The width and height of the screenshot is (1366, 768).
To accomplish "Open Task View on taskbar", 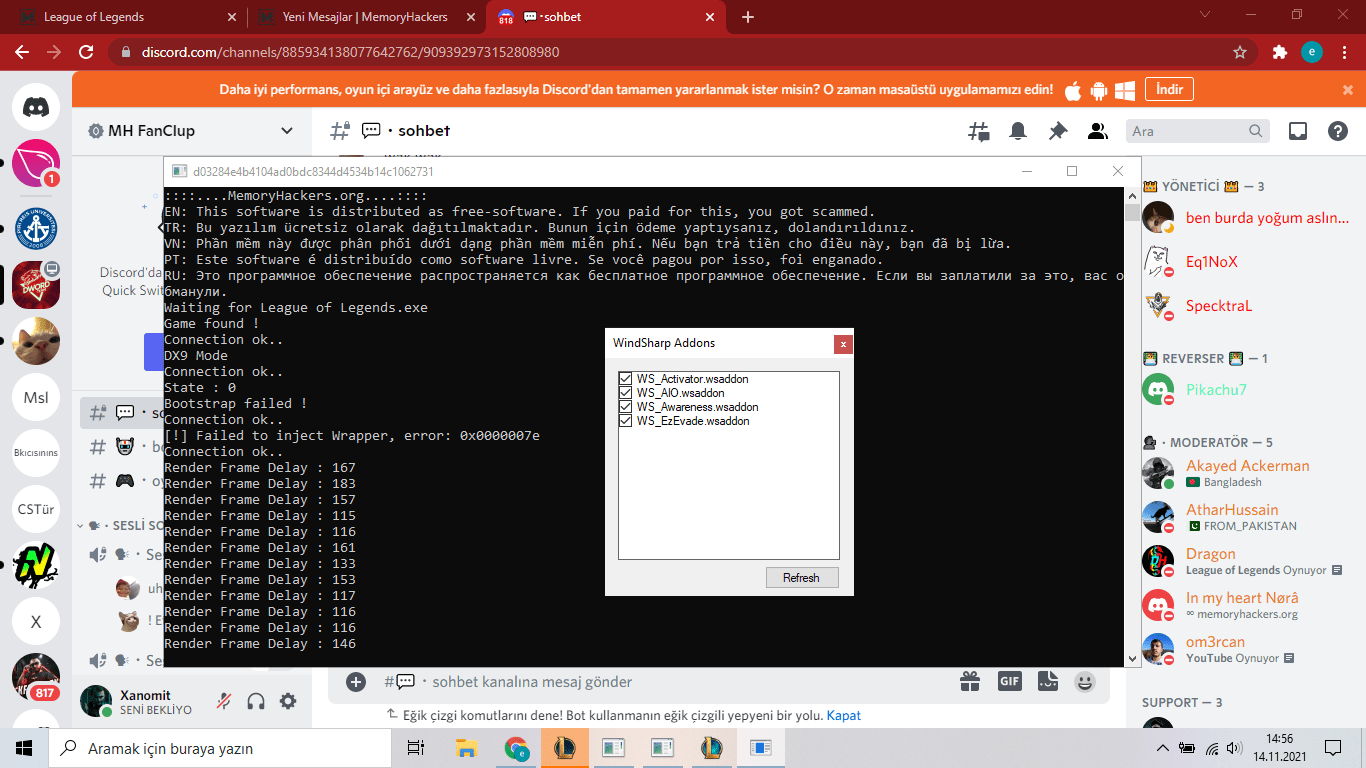I will click(416, 748).
